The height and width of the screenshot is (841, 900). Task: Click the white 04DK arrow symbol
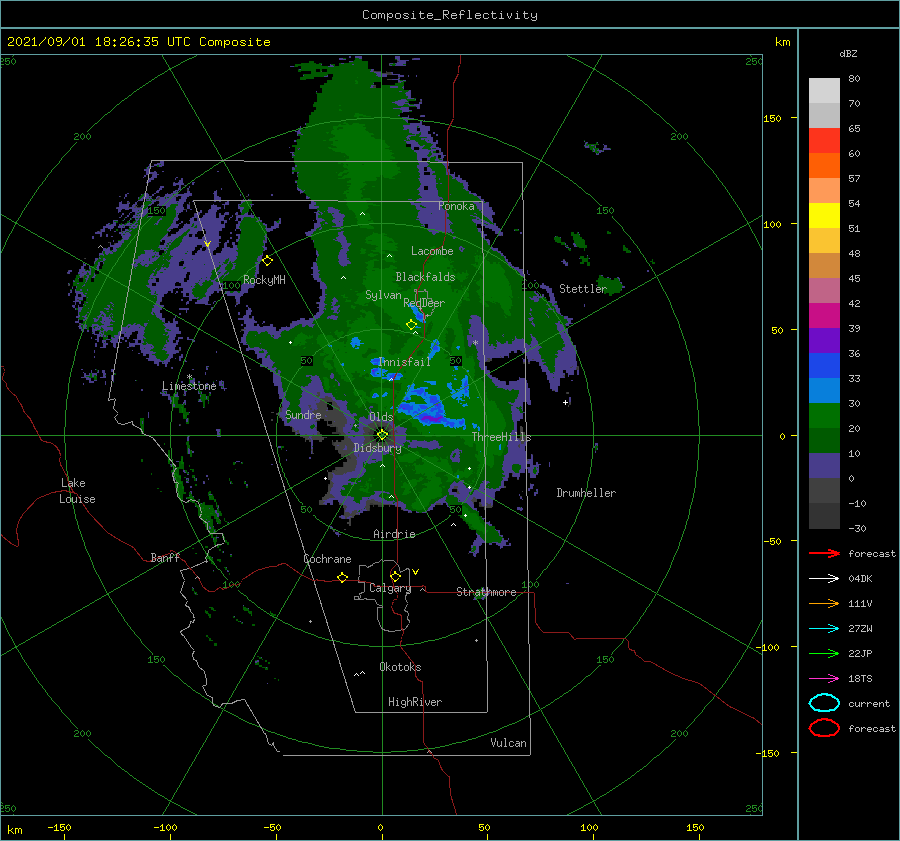coord(824,579)
